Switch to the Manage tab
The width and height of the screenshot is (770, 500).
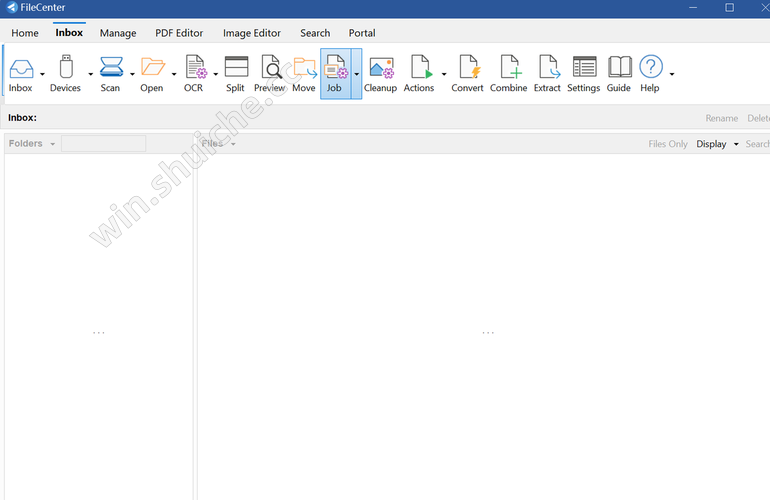pos(118,33)
